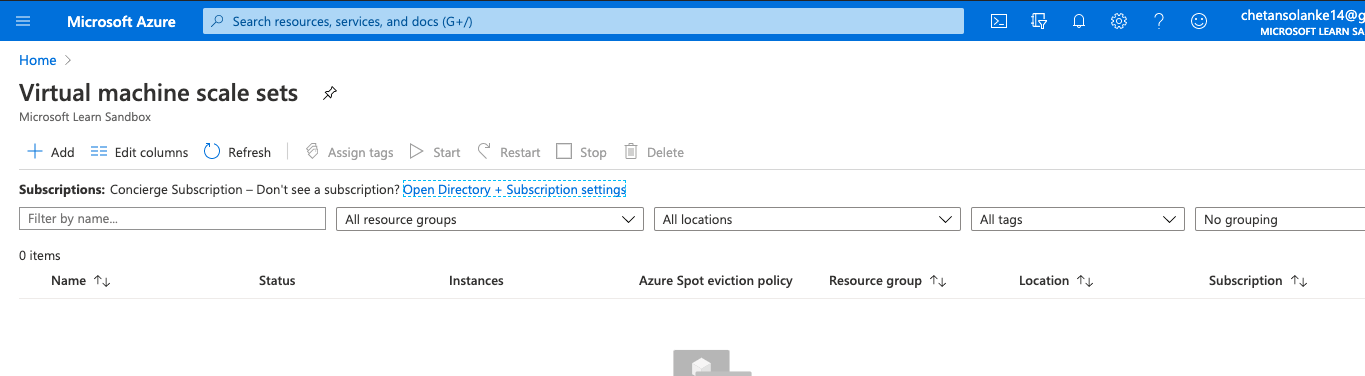Expand the All tags dropdown
This screenshot has width=1365, height=376.
point(1078,219)
